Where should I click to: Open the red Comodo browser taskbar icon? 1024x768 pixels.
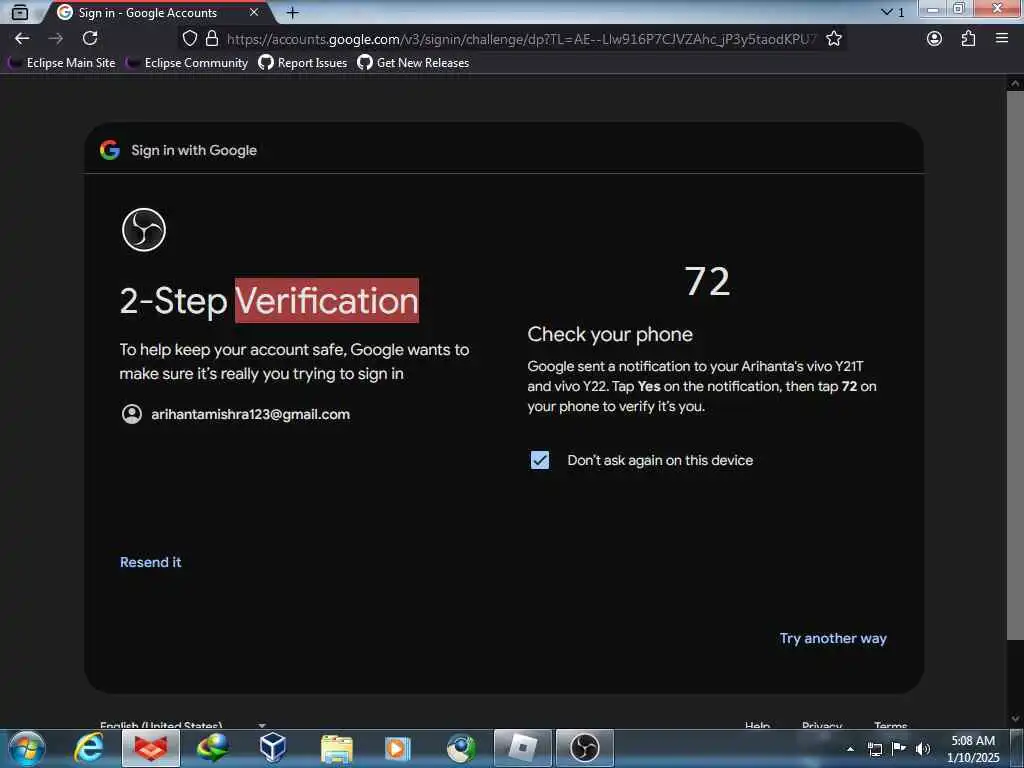point(150,748)
